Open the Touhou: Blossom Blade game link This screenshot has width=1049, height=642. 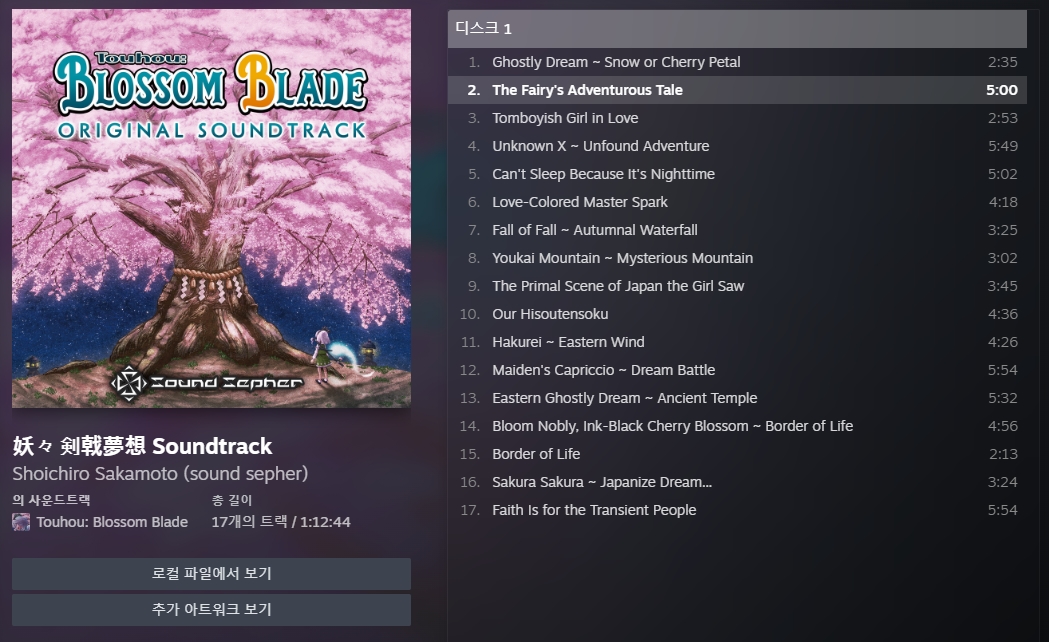click(112, 522)
